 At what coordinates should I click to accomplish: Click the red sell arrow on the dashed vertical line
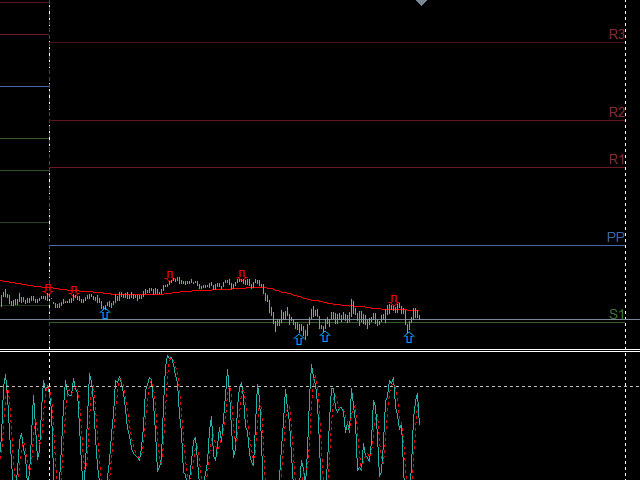point(48,289)
